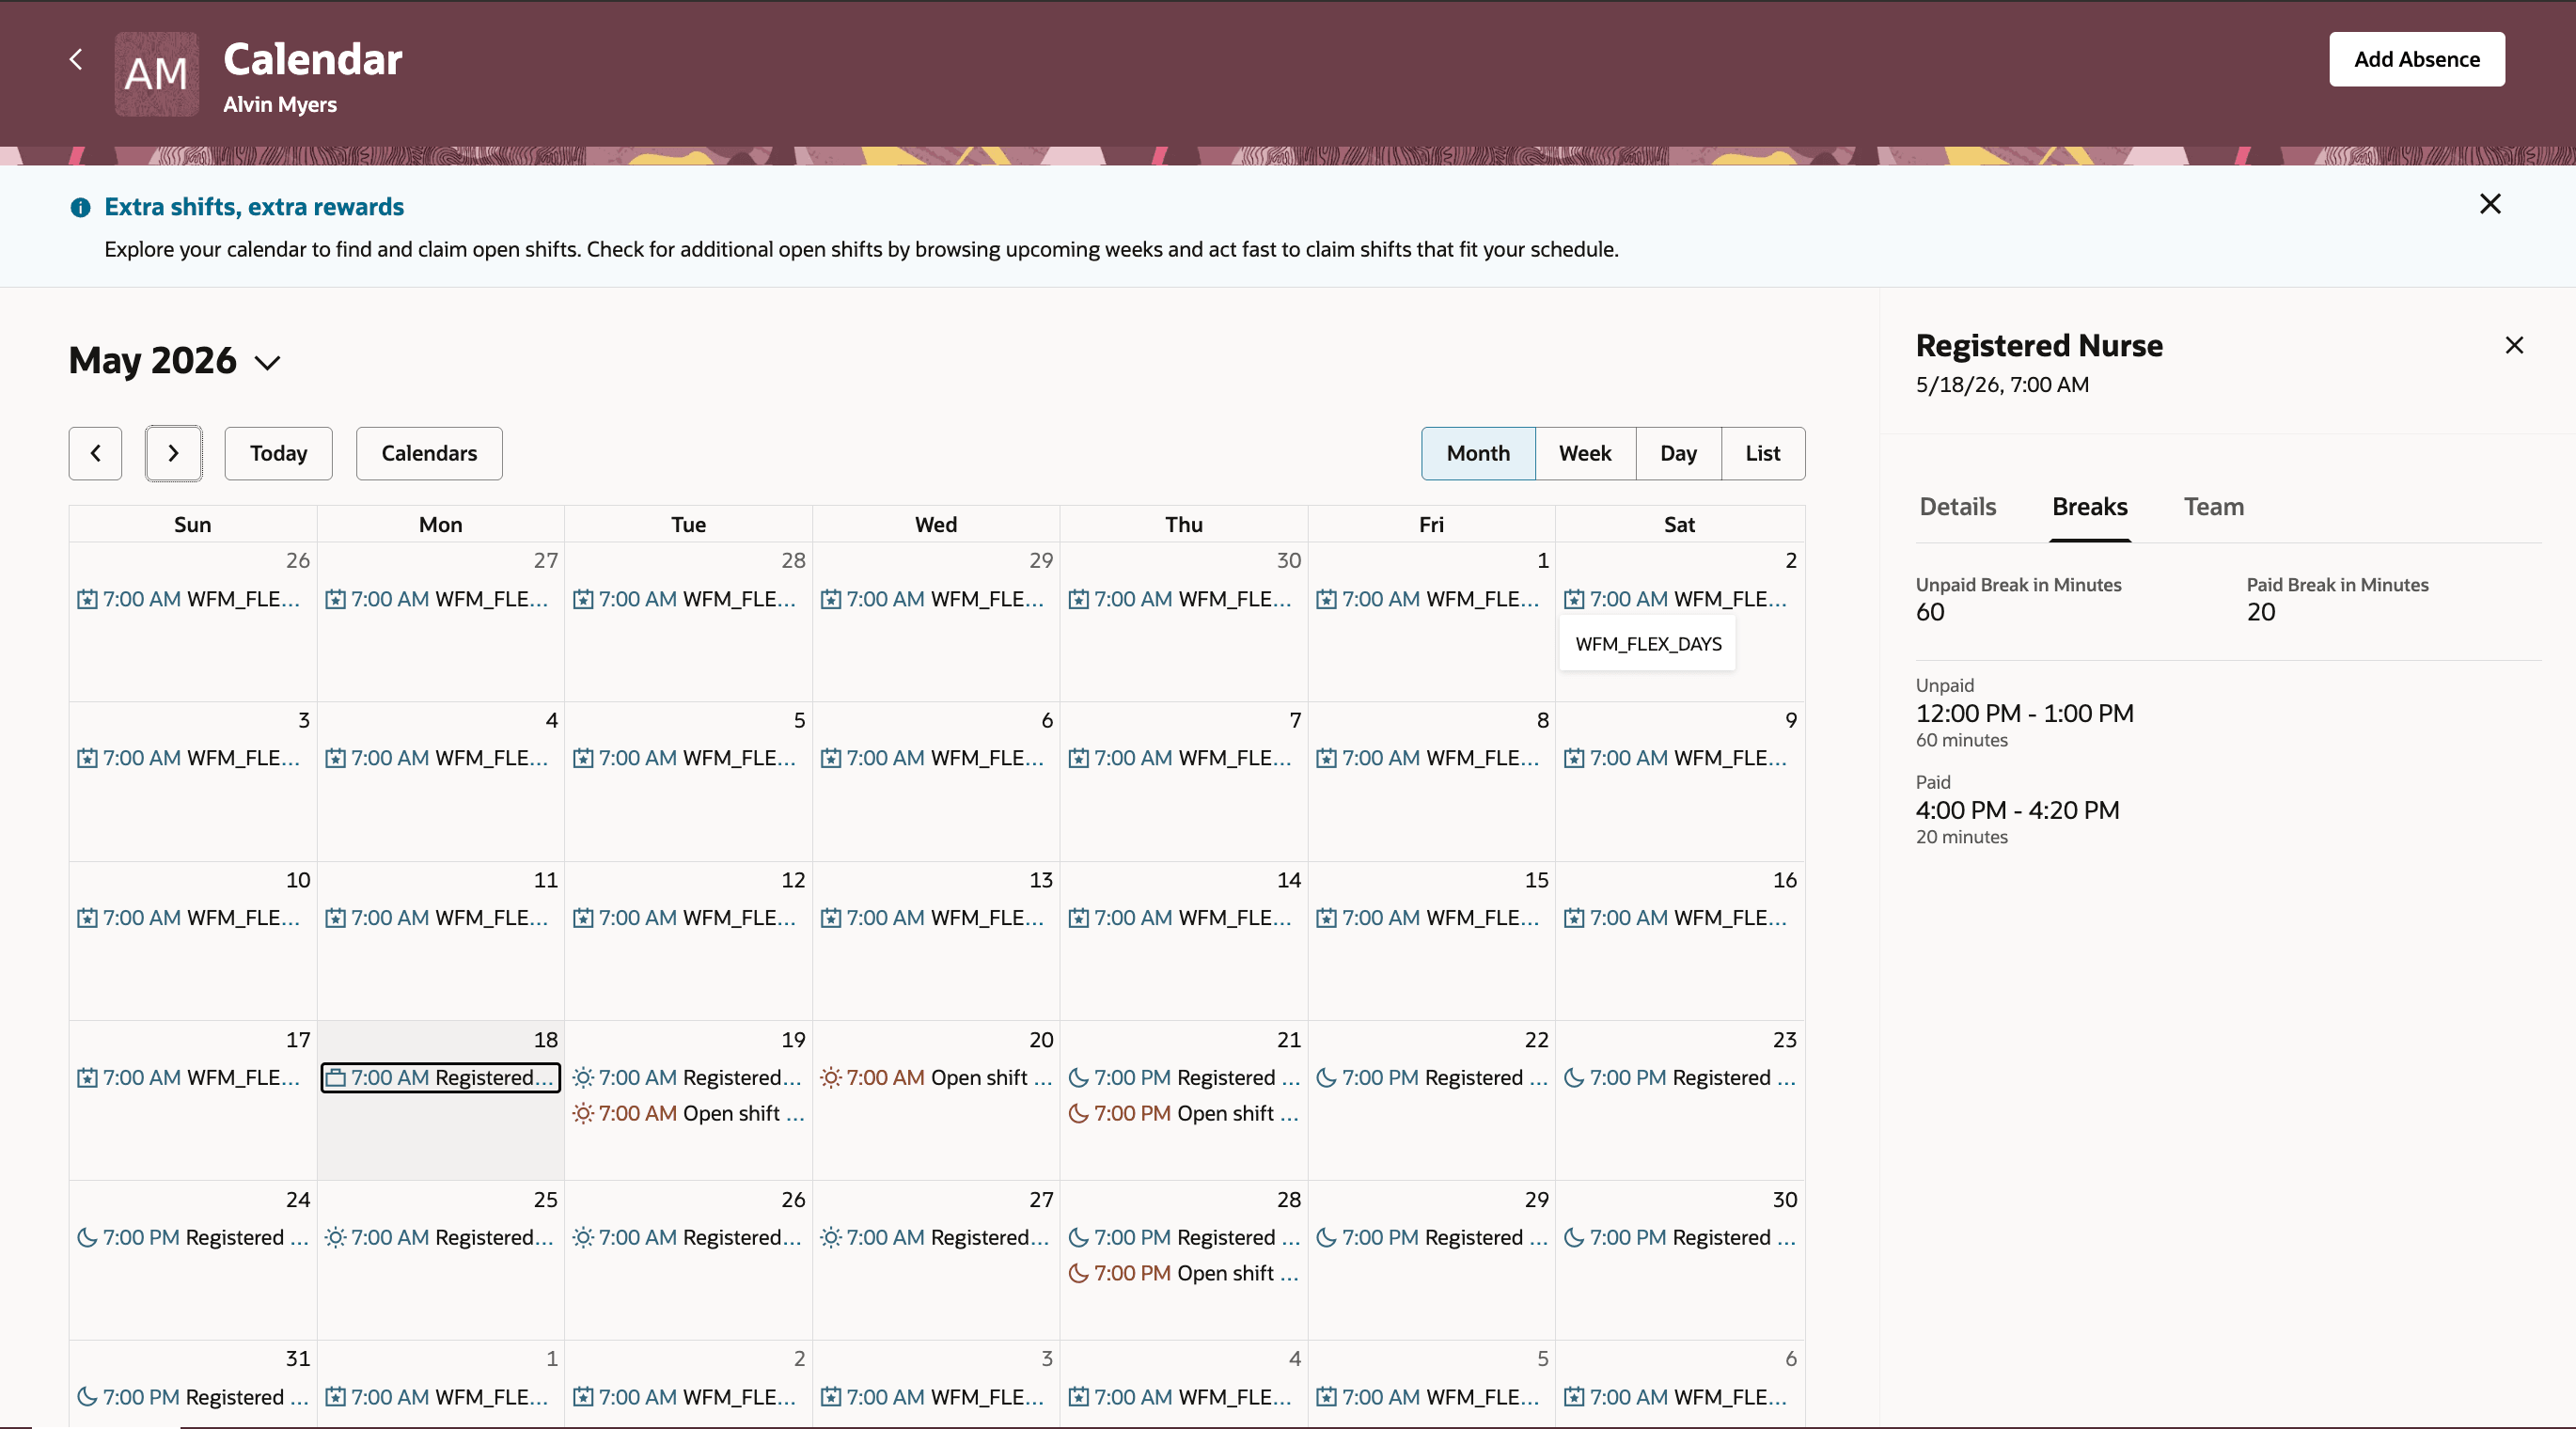Image resolution: width=2576 pixels, height=1429 pixels.
Task: Click flex-day icon on April 26 event
Action: (87, 599)
